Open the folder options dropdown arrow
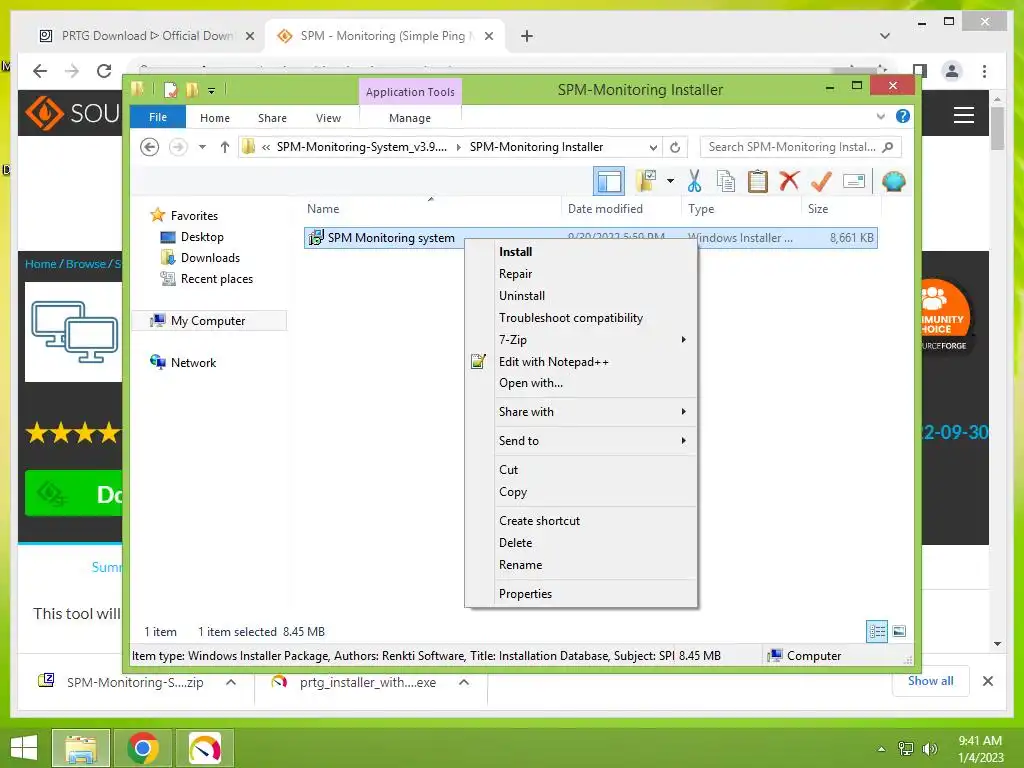Viewport: 1024px width, 768px height. [x=670, y=181]
